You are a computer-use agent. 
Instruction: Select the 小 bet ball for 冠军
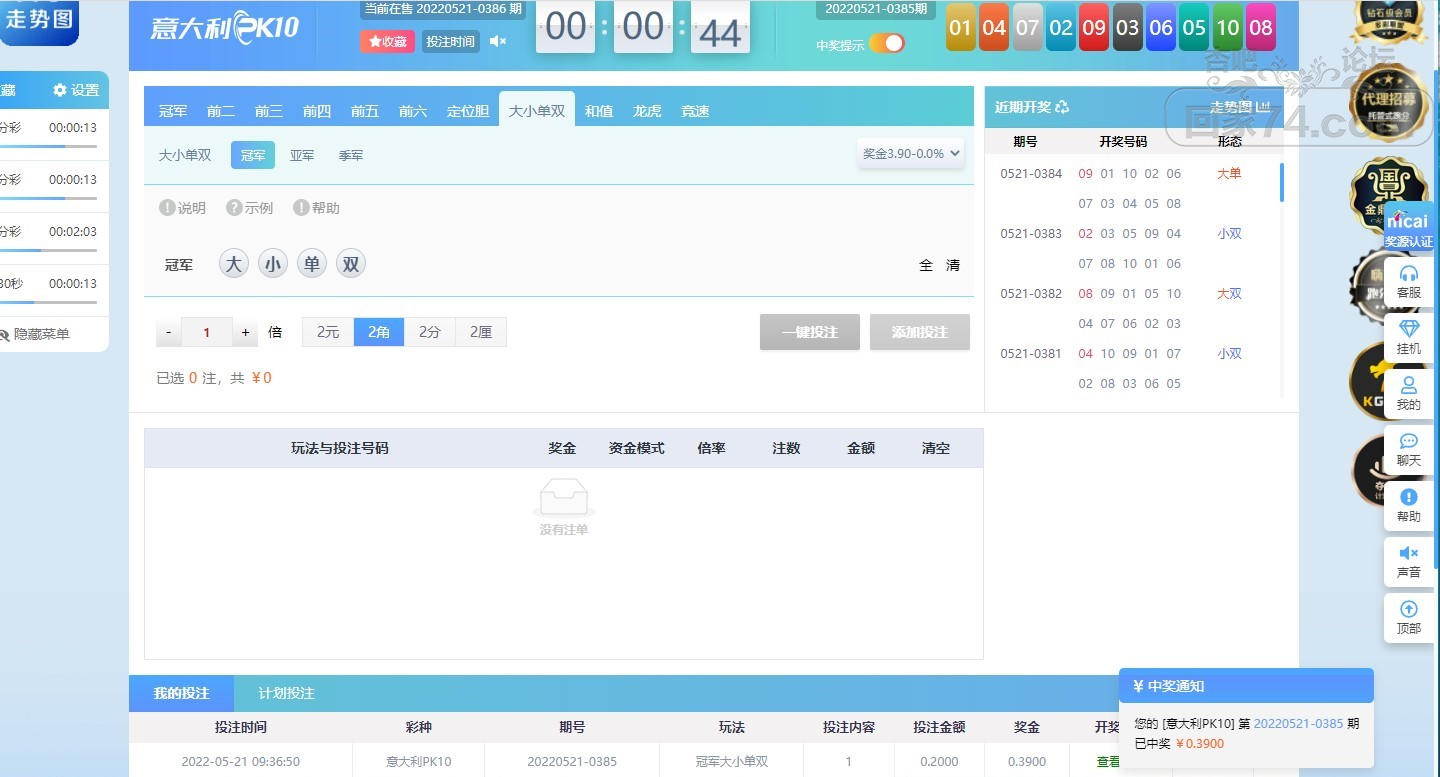tap(273, 264)
